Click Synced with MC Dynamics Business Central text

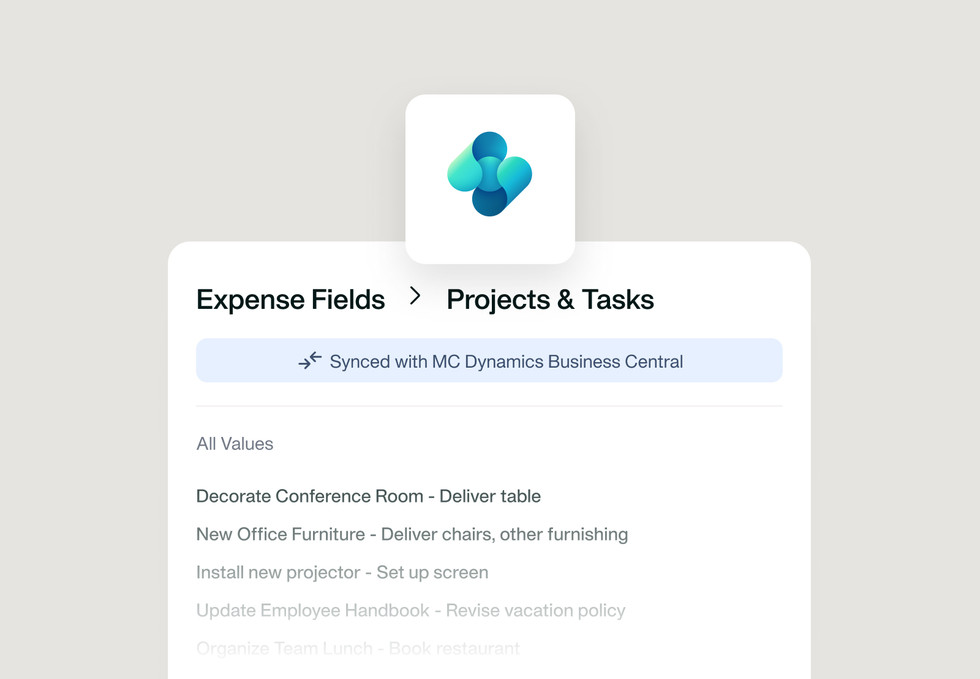506,361
